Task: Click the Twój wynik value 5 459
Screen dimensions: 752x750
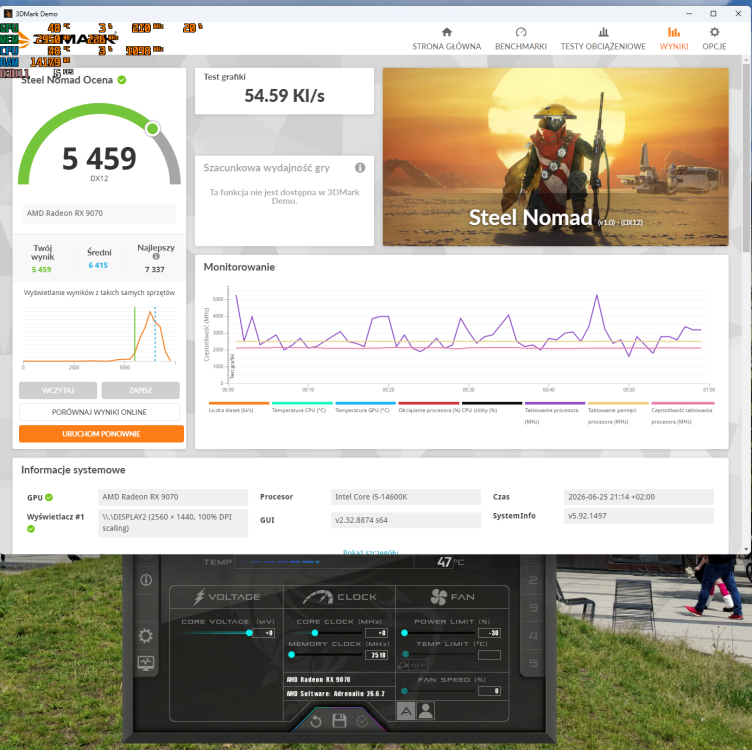Action: tap(41, 270)
